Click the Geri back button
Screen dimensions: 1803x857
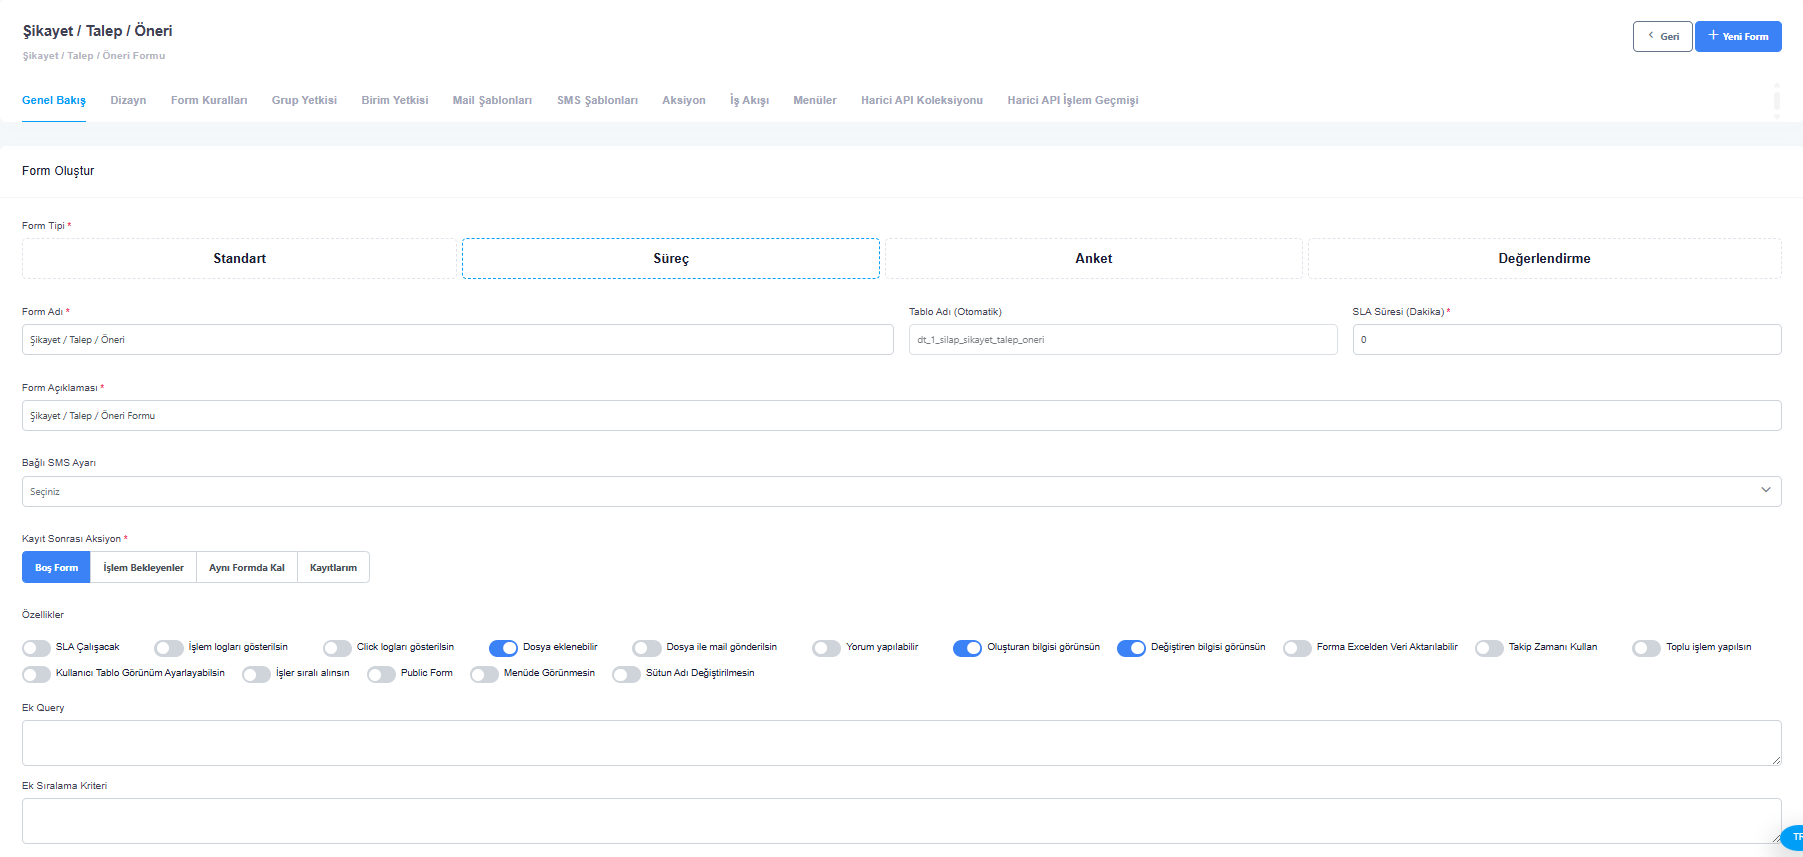(1662, 36)
